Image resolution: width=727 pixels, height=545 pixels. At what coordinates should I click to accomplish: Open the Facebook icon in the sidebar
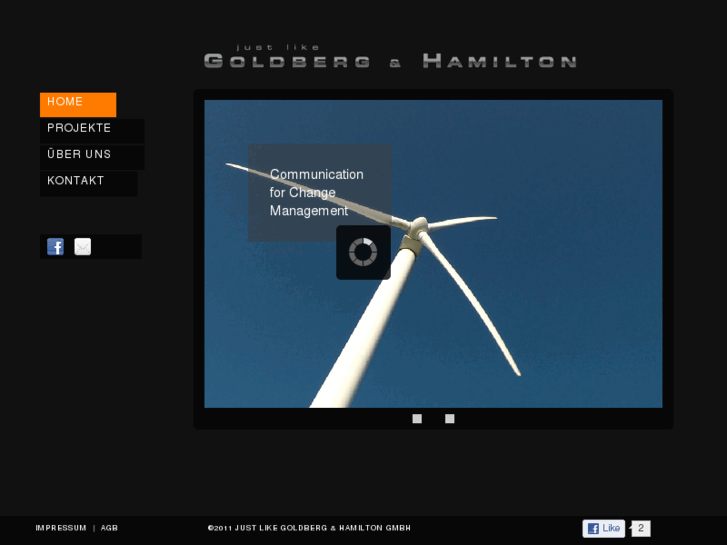[55, 247]
